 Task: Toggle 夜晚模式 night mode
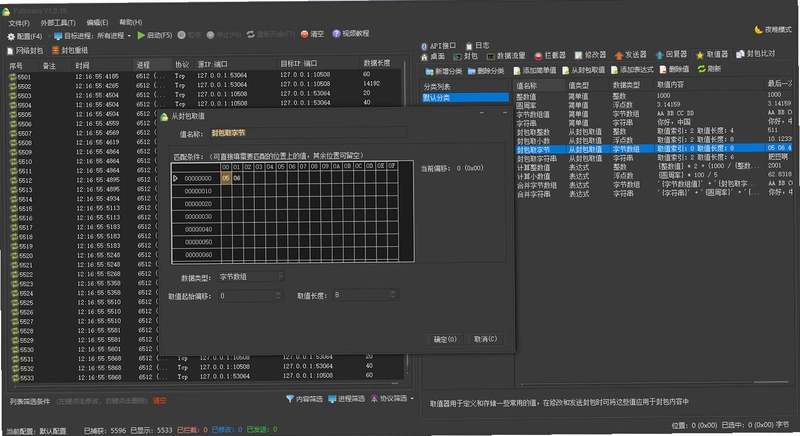click(x=772, y=30)
